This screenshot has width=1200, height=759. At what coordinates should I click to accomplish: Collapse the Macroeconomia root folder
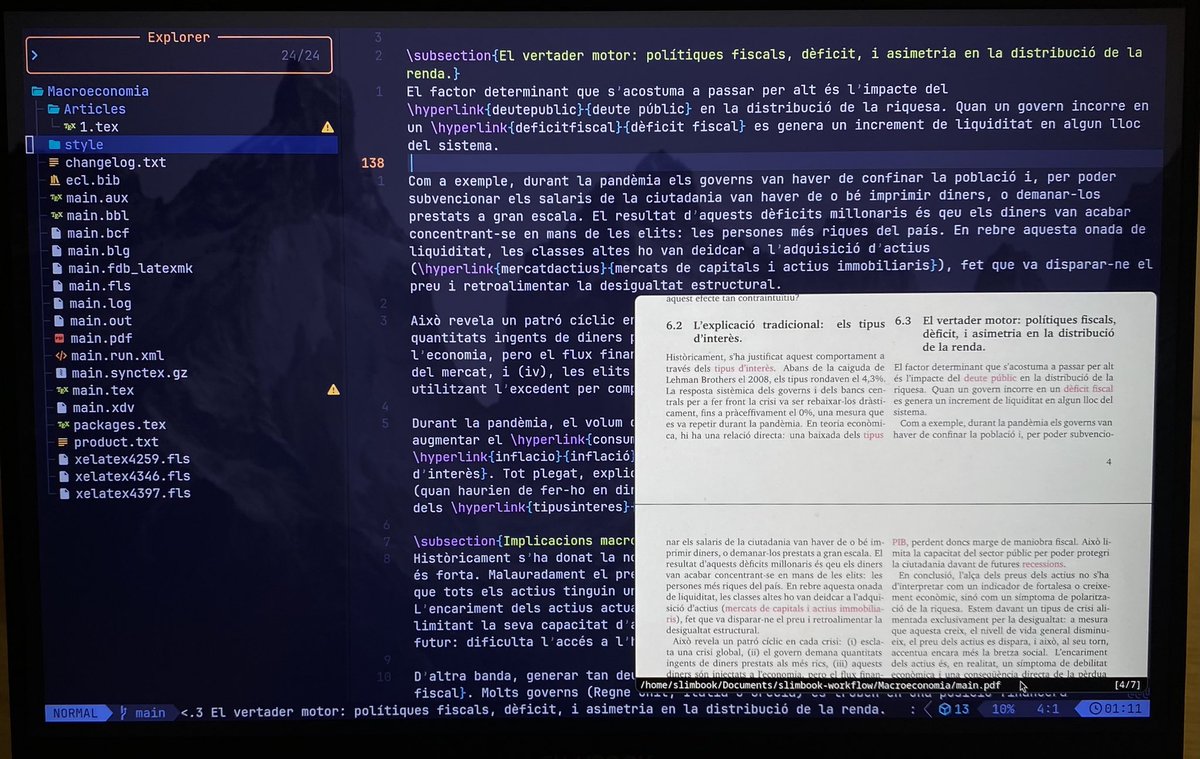click(97, 91)
